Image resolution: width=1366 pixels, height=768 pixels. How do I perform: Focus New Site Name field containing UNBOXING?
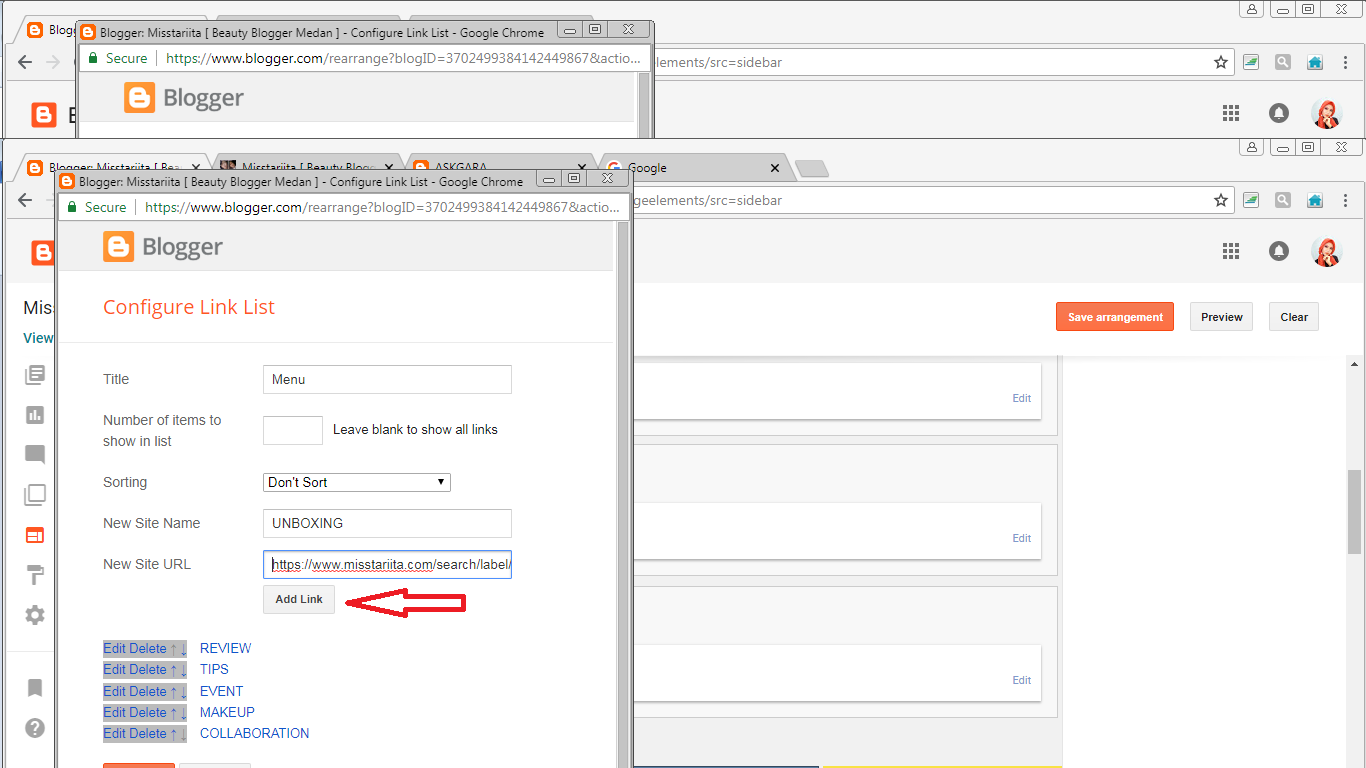click(x=387, y=523)
